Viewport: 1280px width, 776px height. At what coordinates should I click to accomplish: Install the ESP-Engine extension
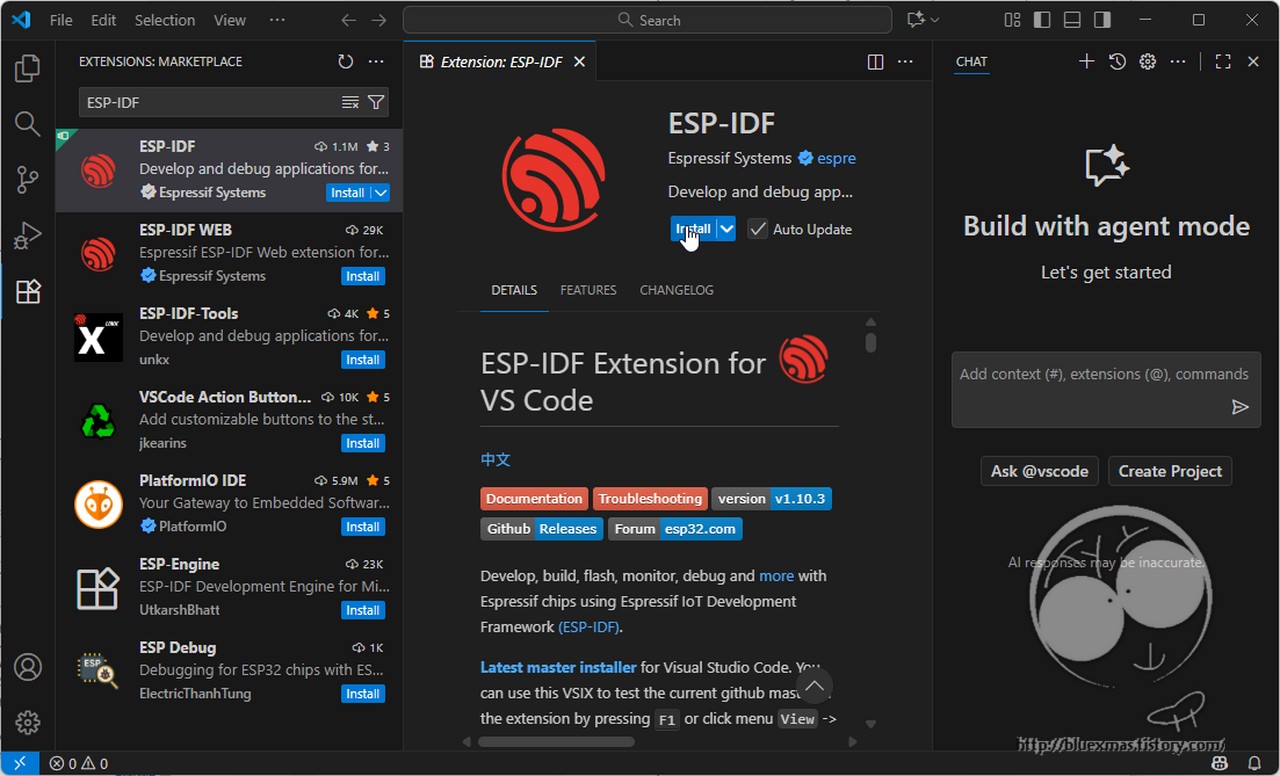point(363,610)
